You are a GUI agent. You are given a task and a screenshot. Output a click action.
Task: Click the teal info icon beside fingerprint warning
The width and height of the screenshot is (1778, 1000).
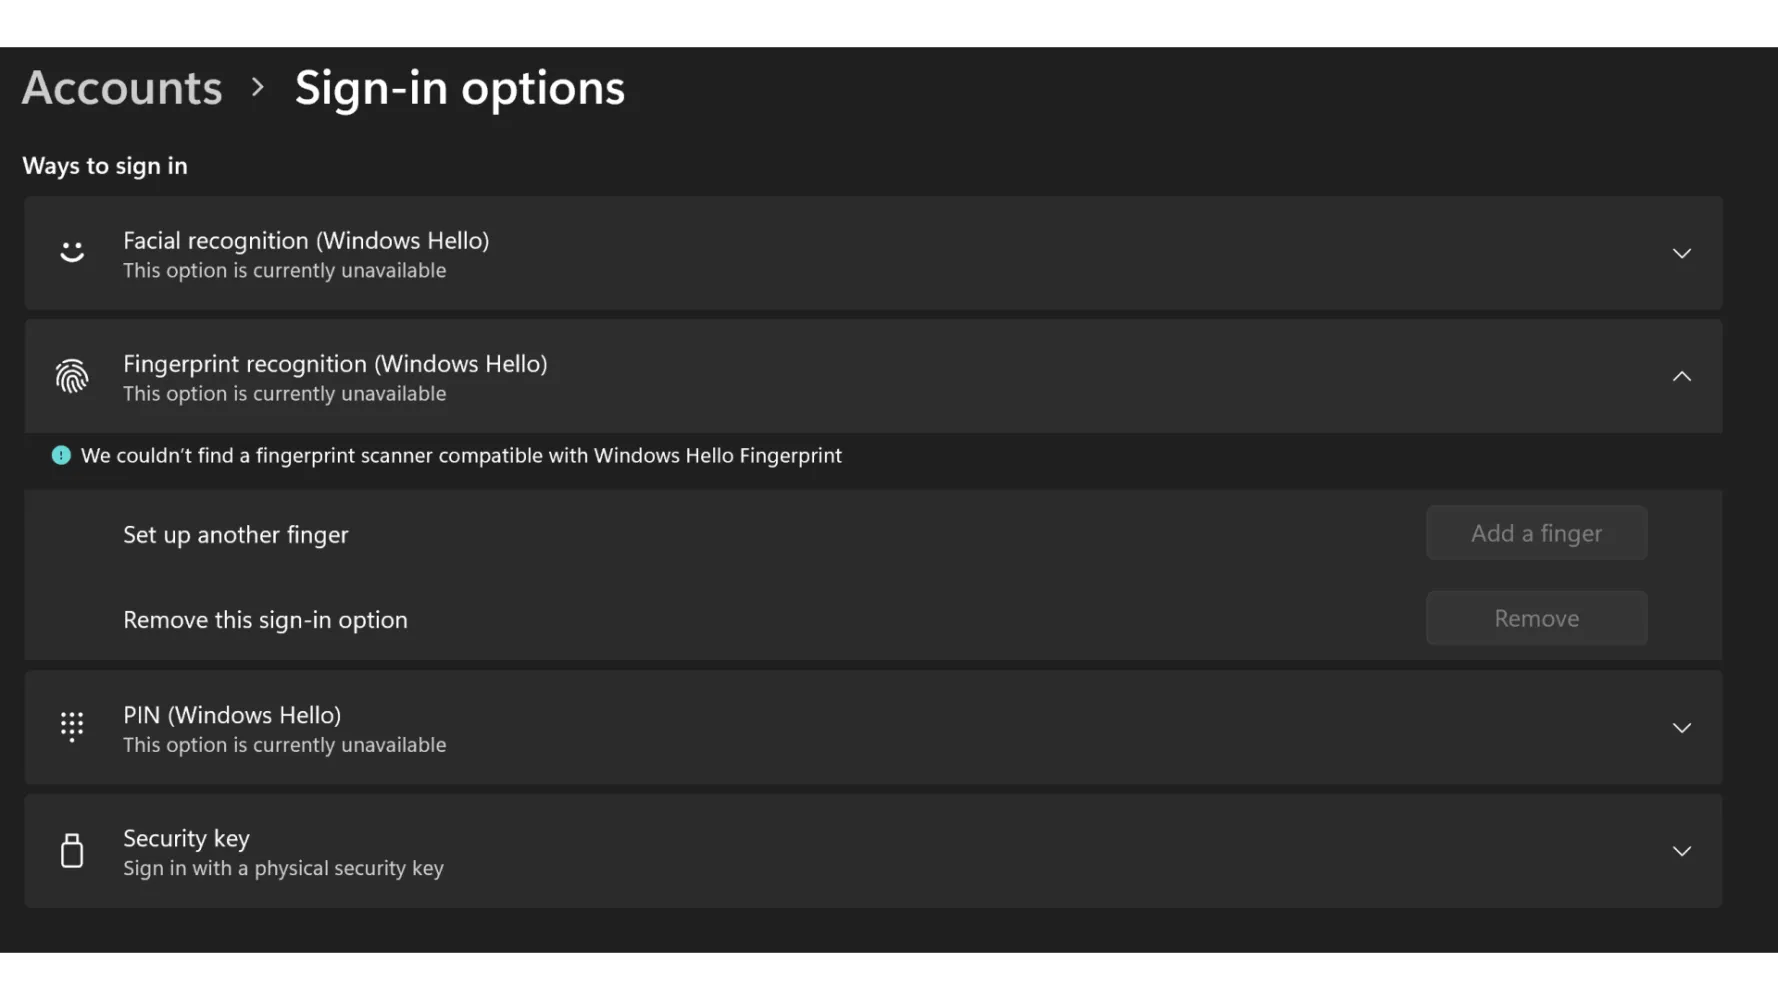[x=61, y=456]
